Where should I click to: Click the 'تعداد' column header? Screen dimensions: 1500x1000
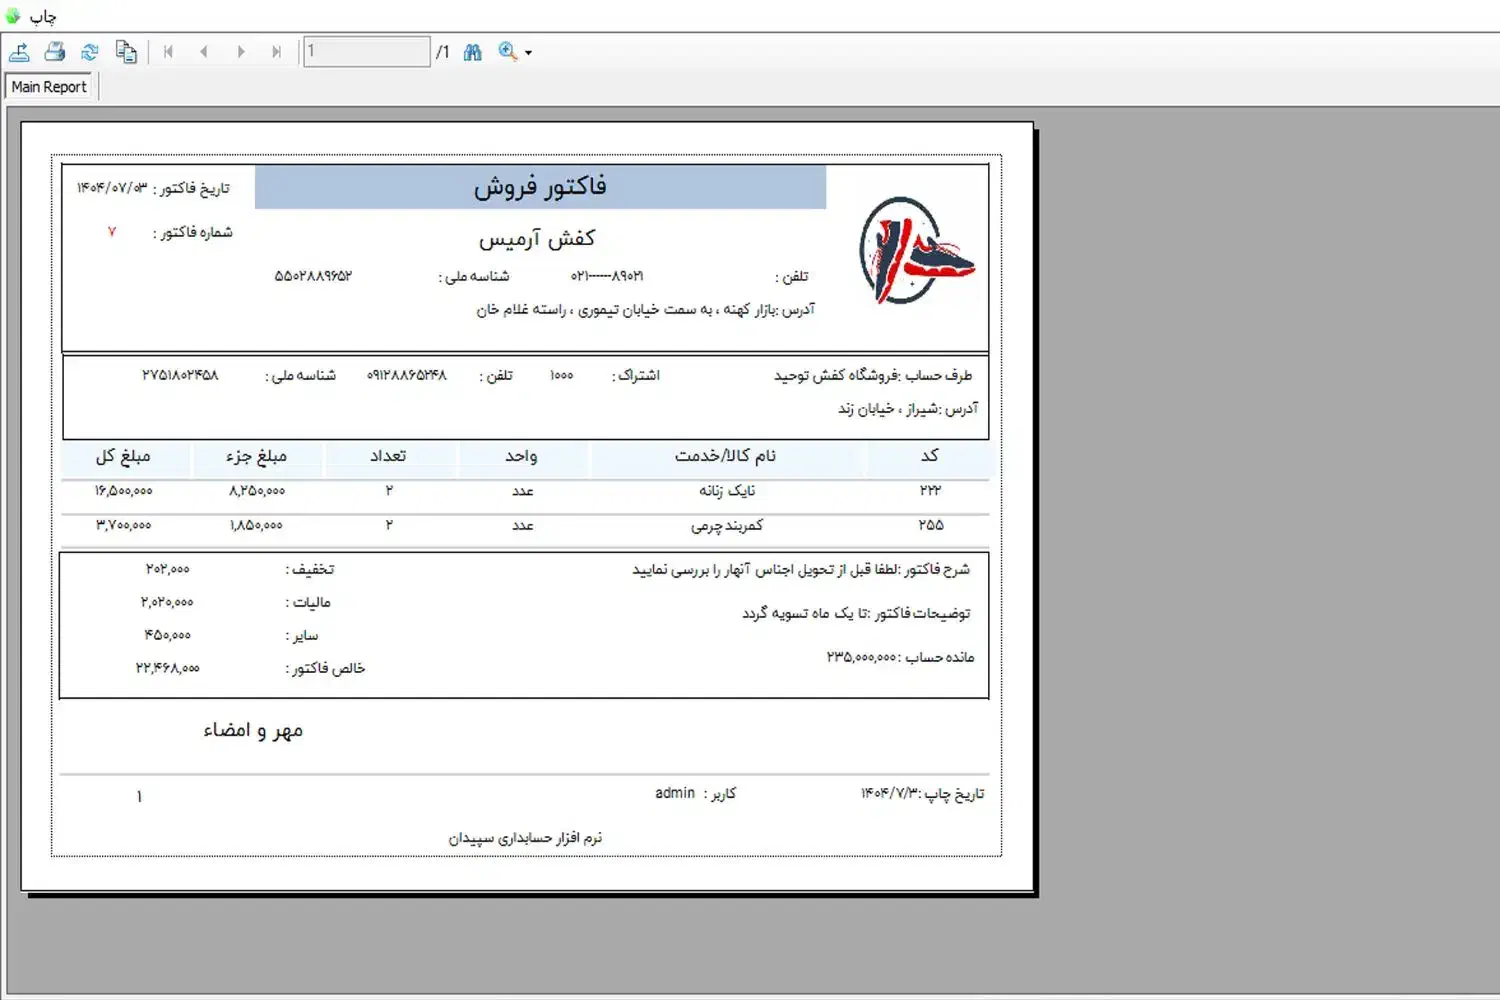[388, 456]
